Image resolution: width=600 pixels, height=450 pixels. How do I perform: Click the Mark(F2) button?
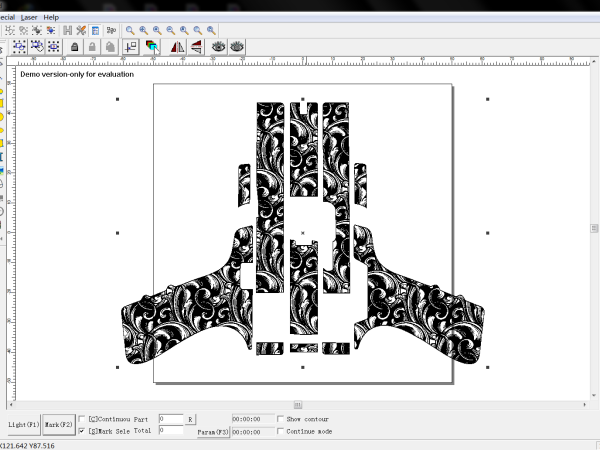[59, 425]
